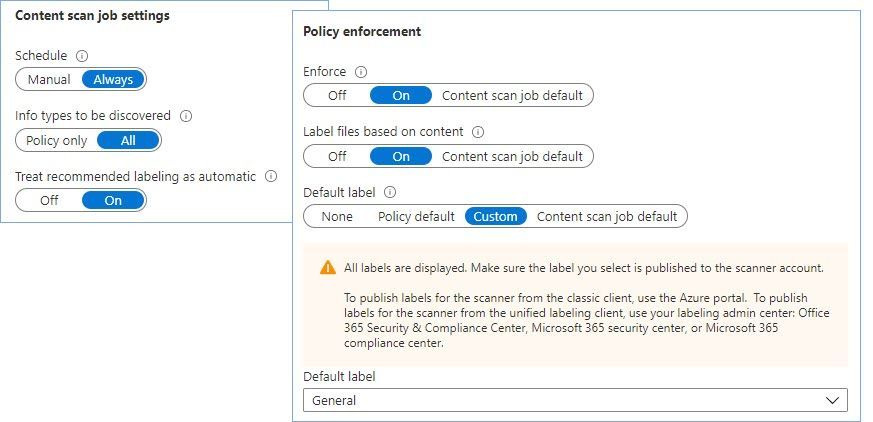Click info icon beside Label files based on content
The height and width of the screenshot is (422, 873).
(478, 132)
